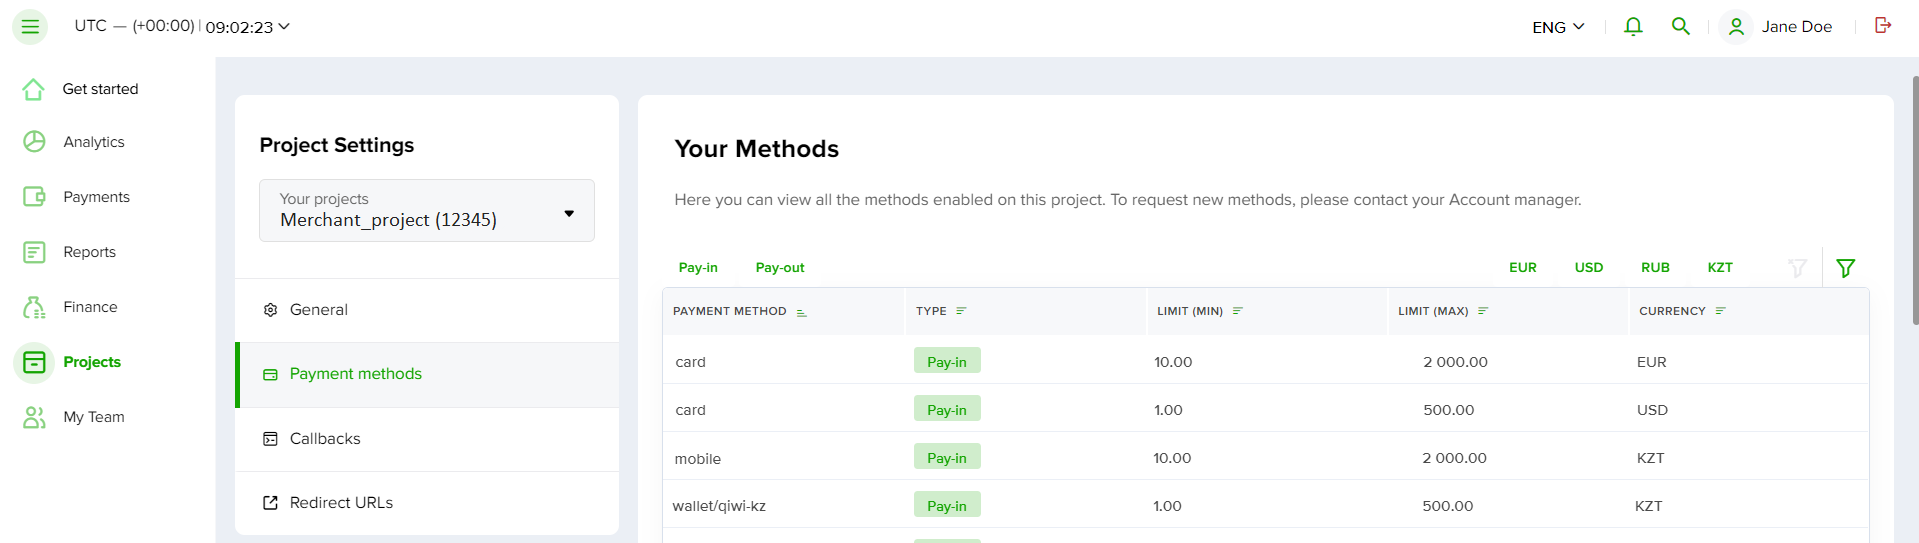Open notifications bell icon
The width and height of the screenshot is (1919, 543).
[x=1633, y=27]
